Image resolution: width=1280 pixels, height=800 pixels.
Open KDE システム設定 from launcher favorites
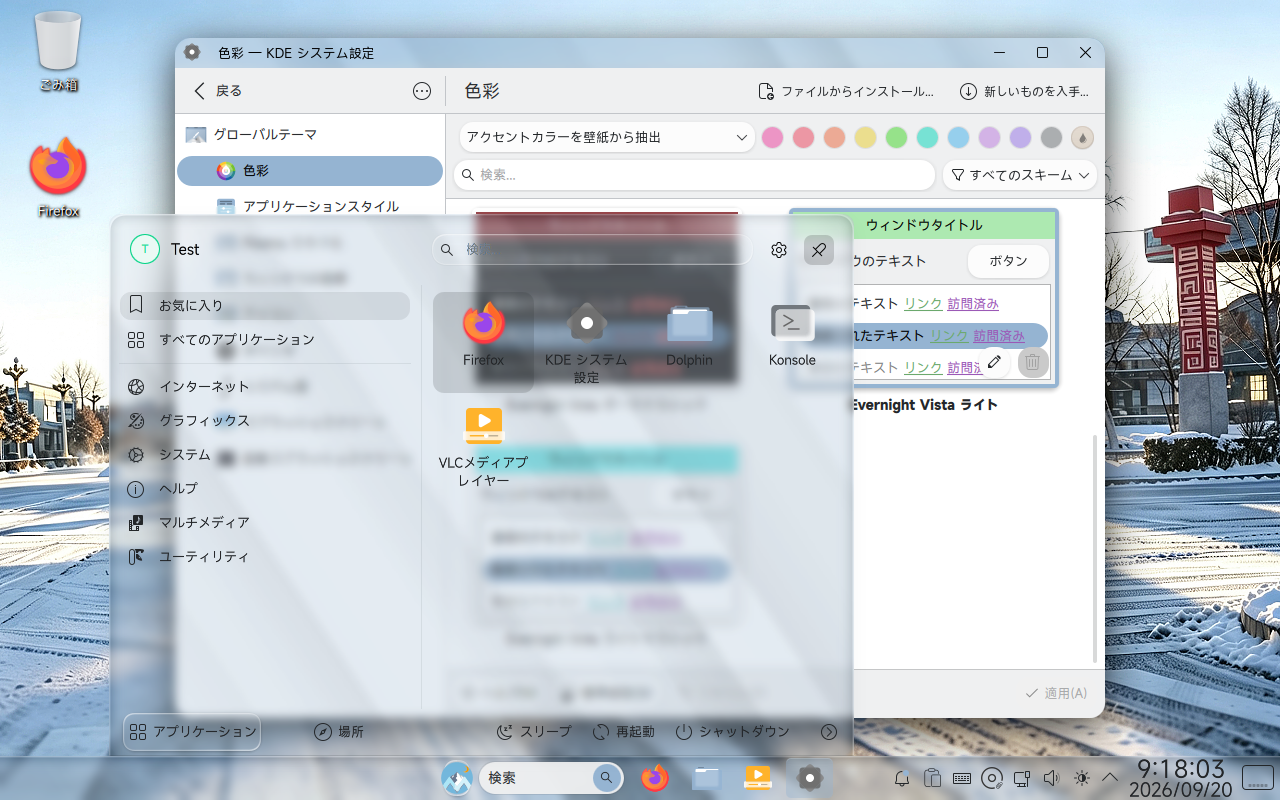tap(586, 341)
